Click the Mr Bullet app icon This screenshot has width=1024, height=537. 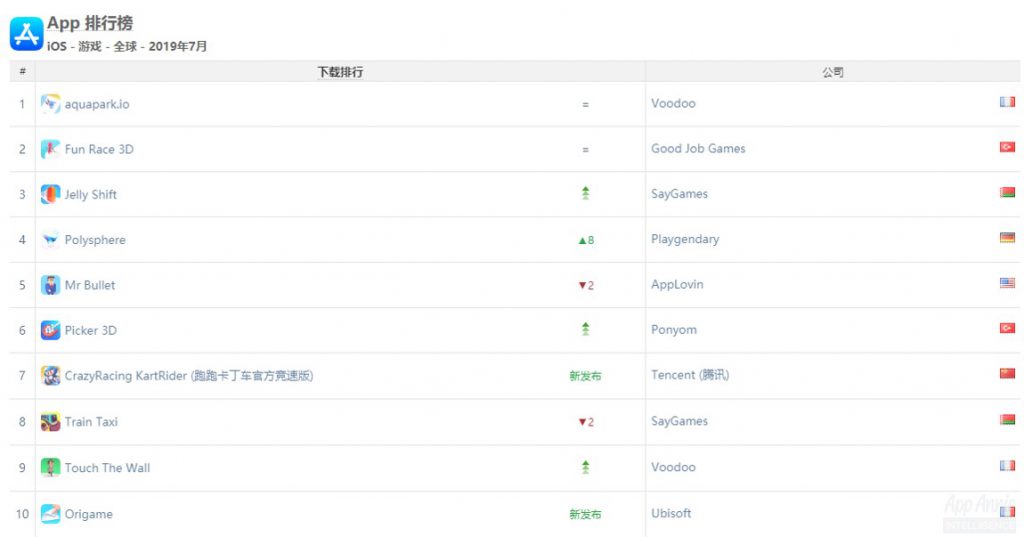[x=50, y=285]
